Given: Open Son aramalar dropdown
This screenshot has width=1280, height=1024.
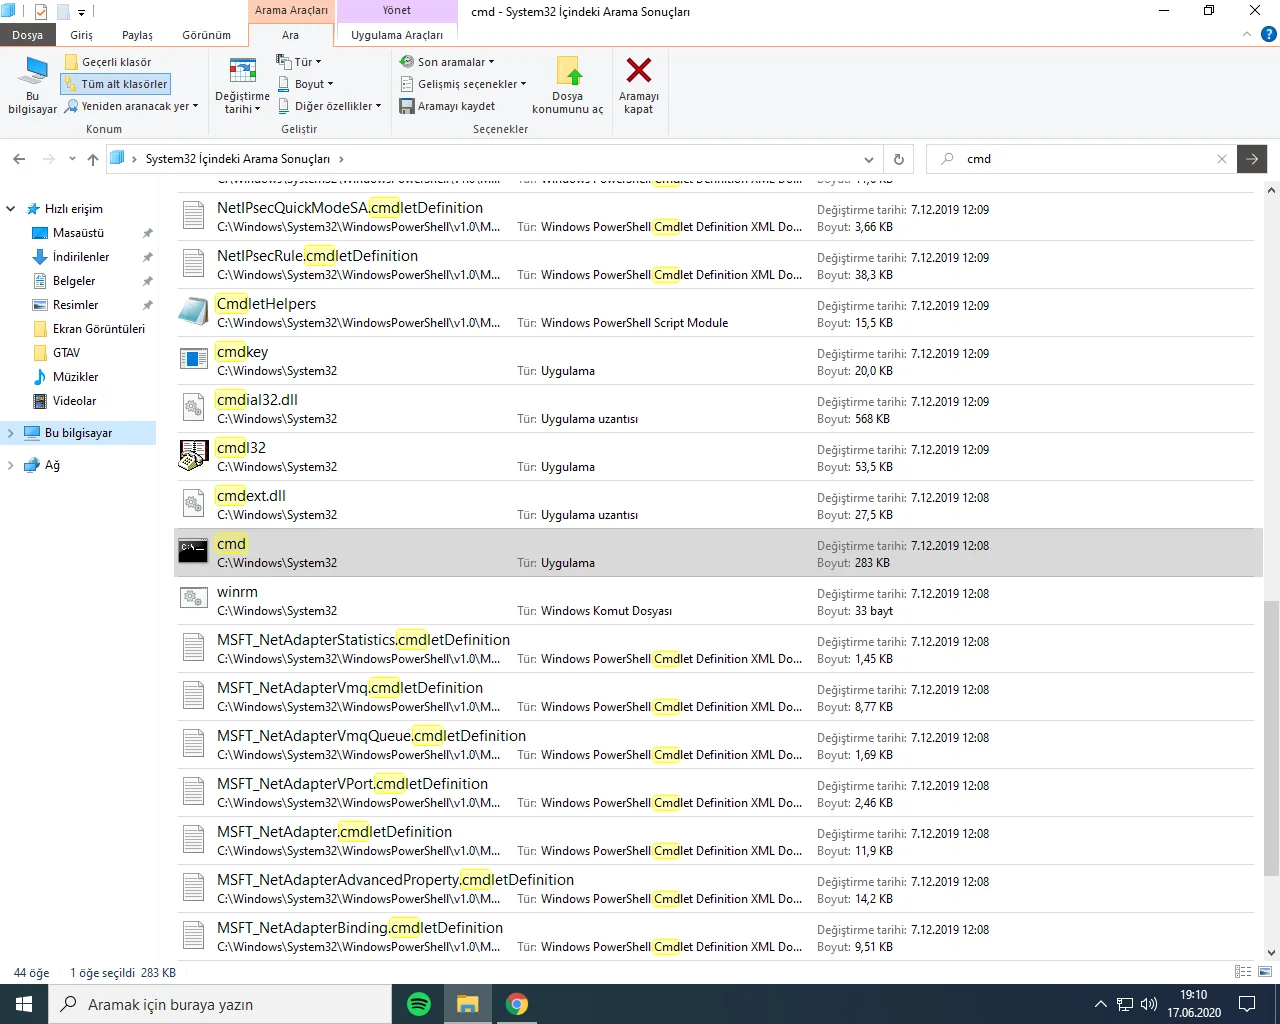Looking at the screenshot, I should point(447,62).
